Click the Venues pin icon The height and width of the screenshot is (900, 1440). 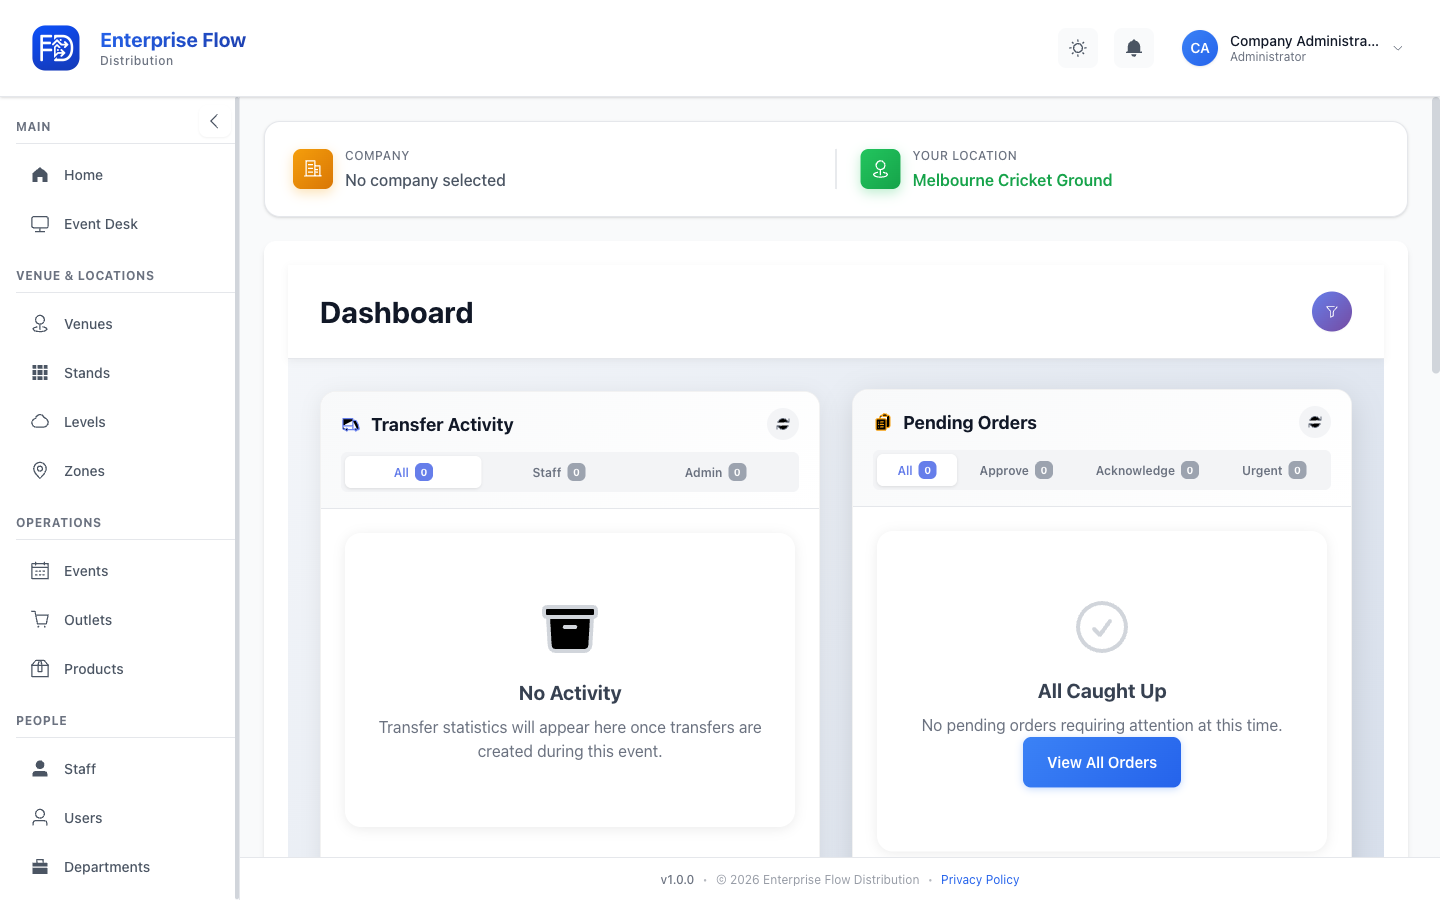(x=40, y=324)
